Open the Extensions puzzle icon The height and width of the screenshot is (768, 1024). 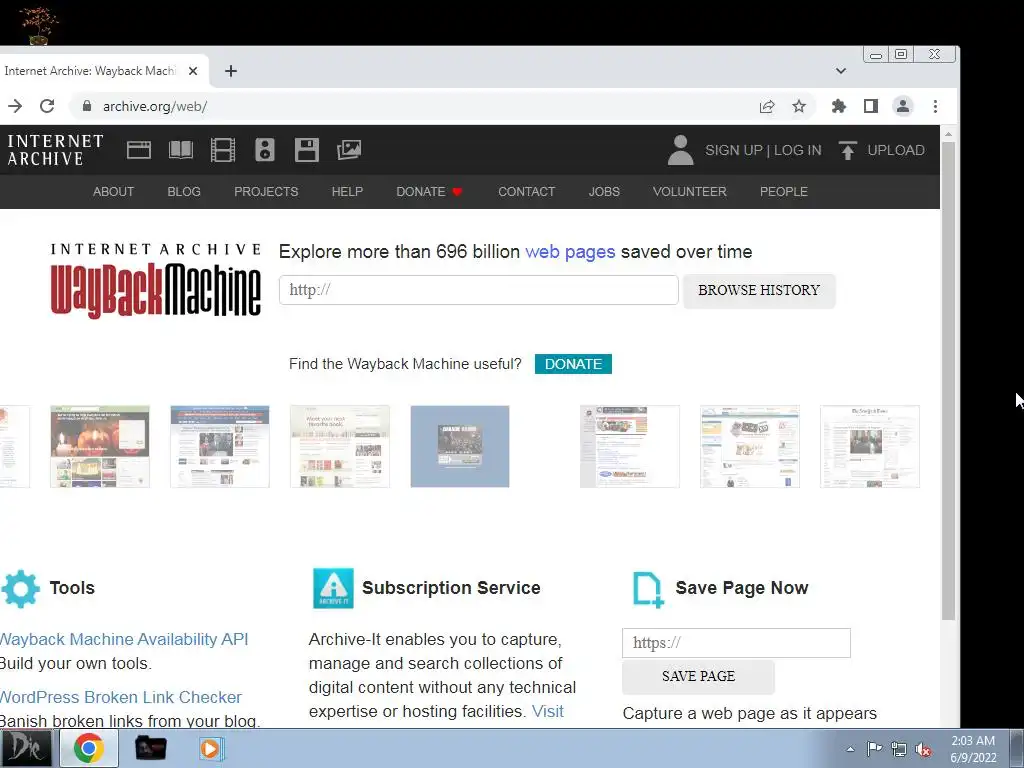pyautogui.click(x=839, y=106)
